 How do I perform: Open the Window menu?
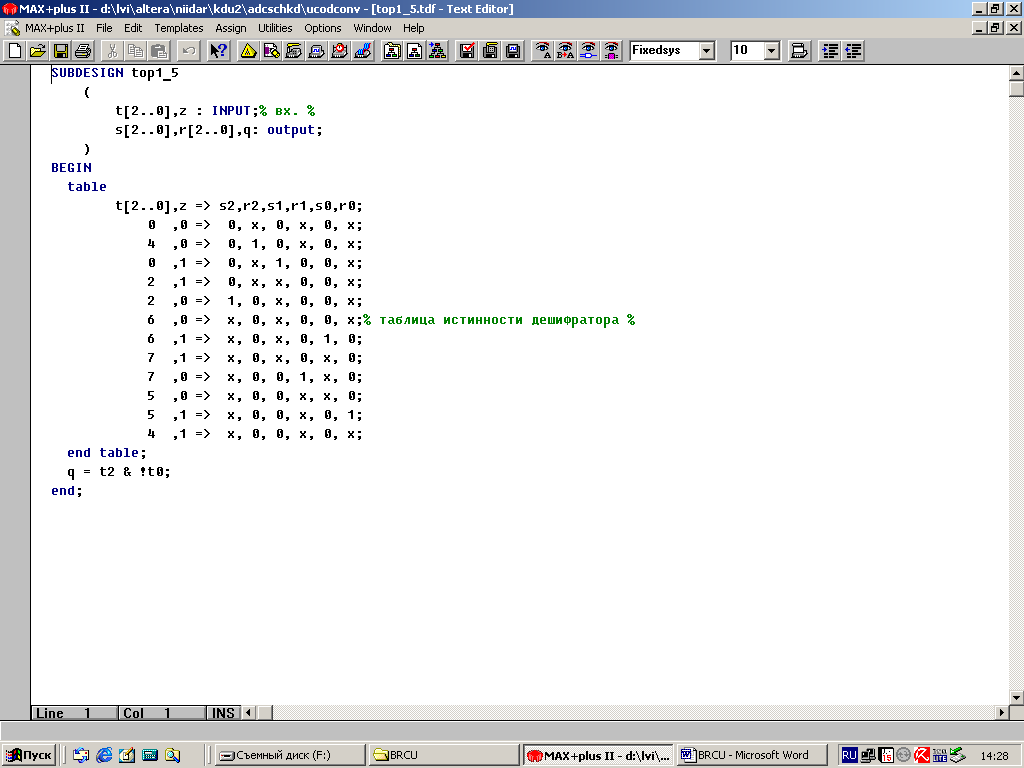[372, 28]
